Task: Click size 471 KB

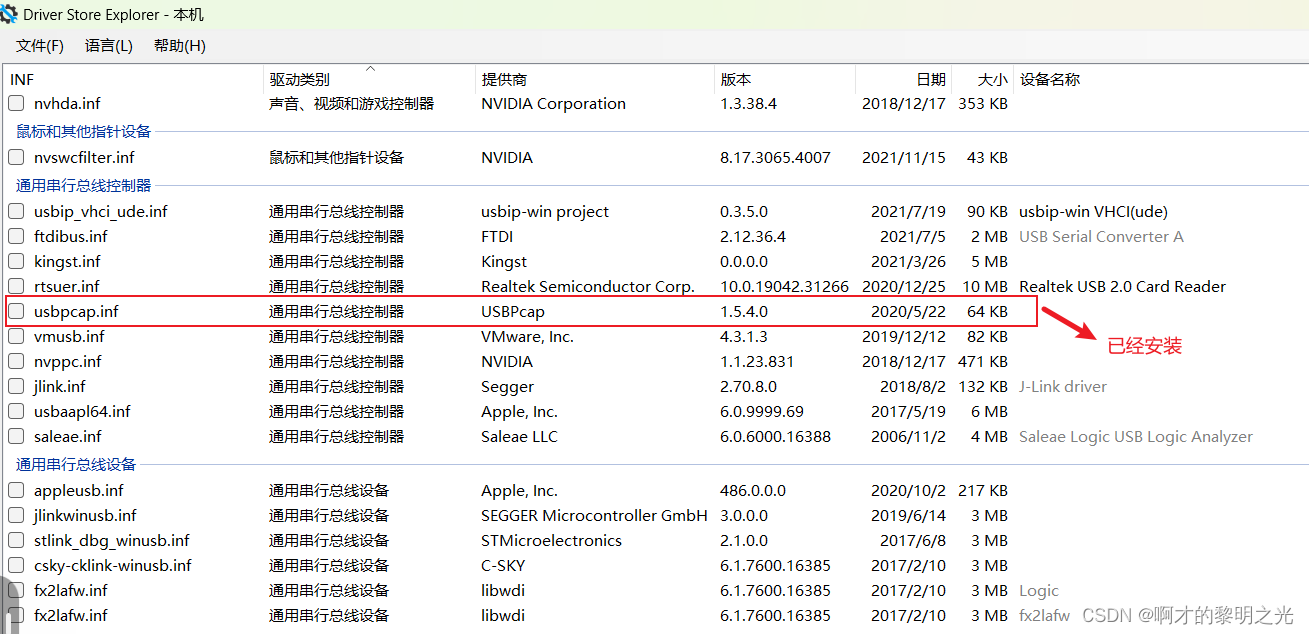Action: coord(982,361)
